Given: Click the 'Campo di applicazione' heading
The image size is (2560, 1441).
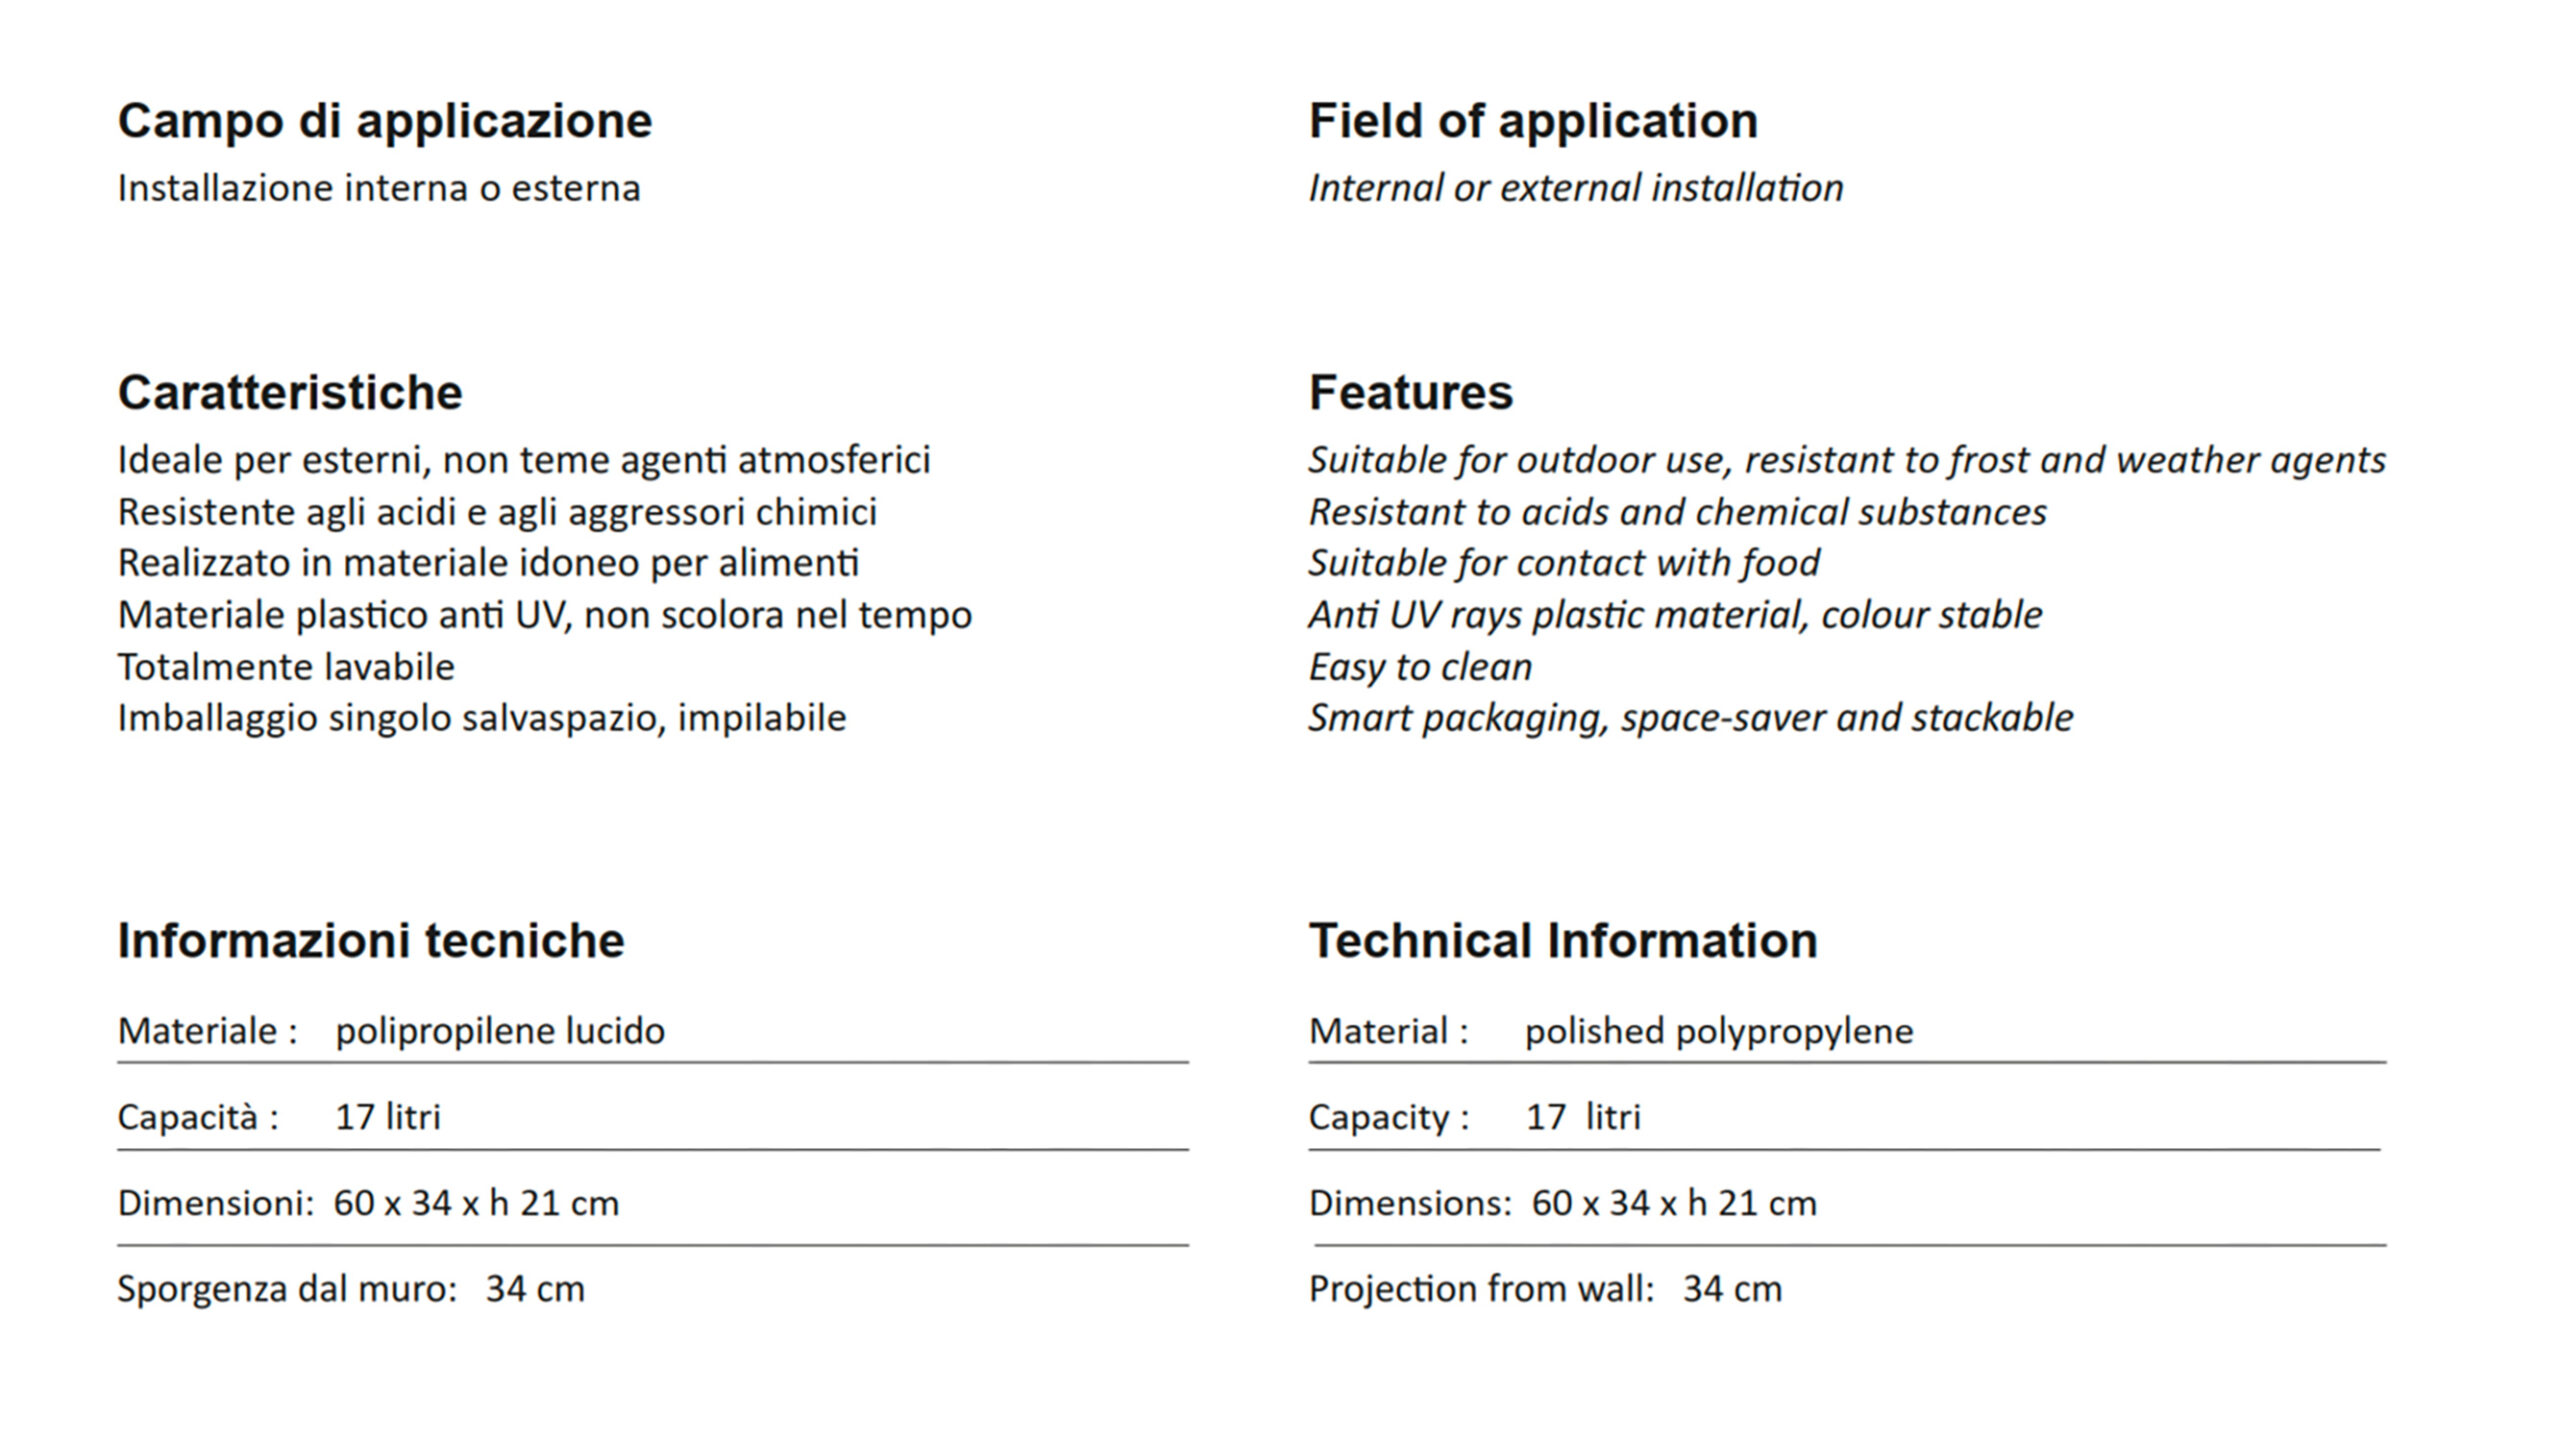Looking at the screenshot, I should pyautogui.click(x=385, y=122).
